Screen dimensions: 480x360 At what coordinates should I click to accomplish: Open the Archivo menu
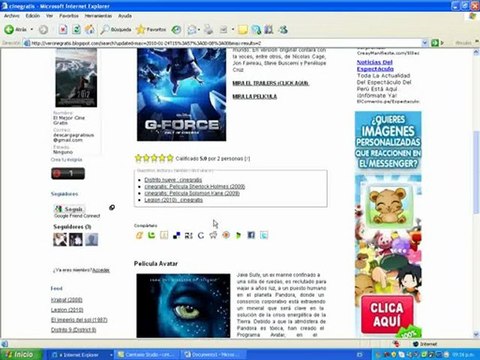(x=12, y=16)
